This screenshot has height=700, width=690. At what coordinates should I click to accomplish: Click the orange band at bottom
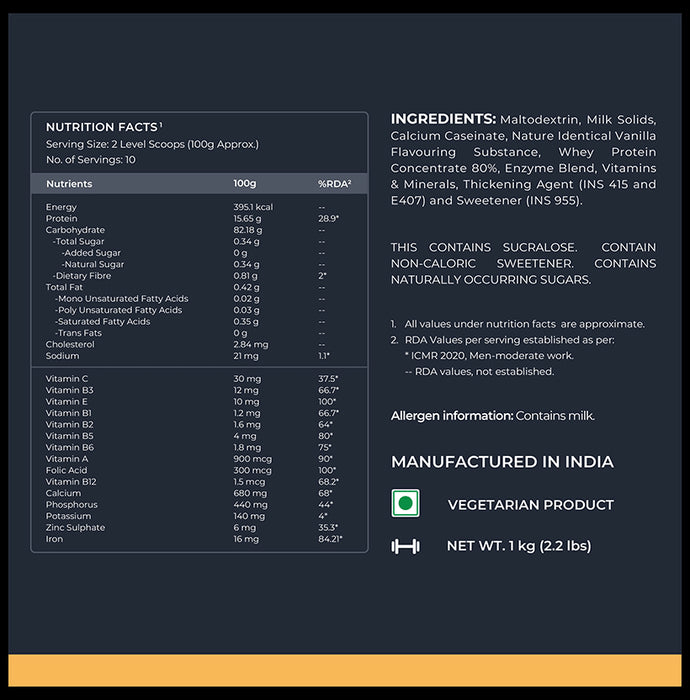345,670
